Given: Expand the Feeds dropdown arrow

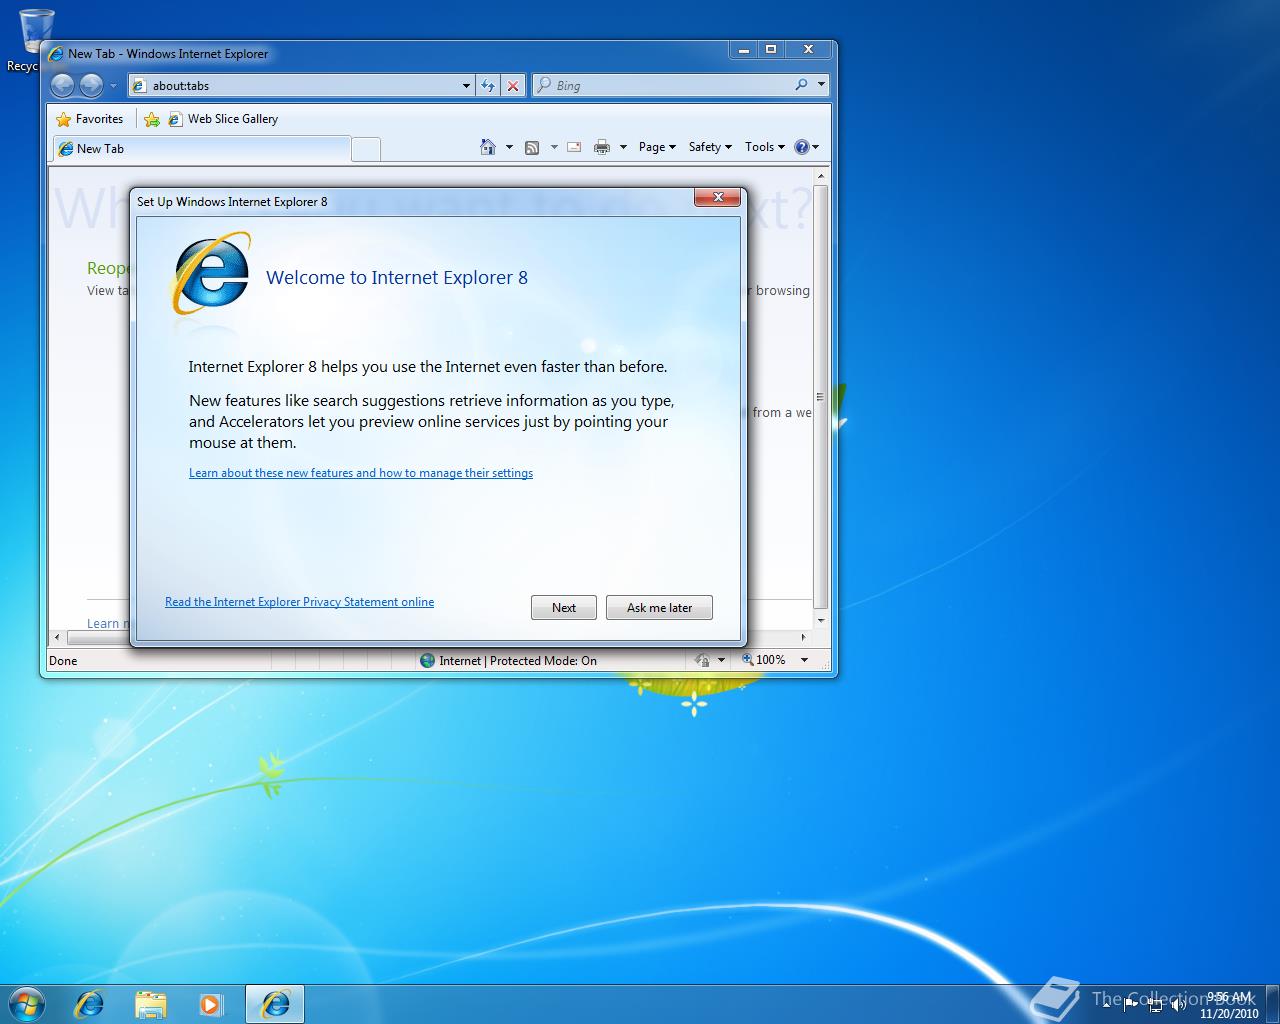Looking at the screenshot, I should (554, 147).
